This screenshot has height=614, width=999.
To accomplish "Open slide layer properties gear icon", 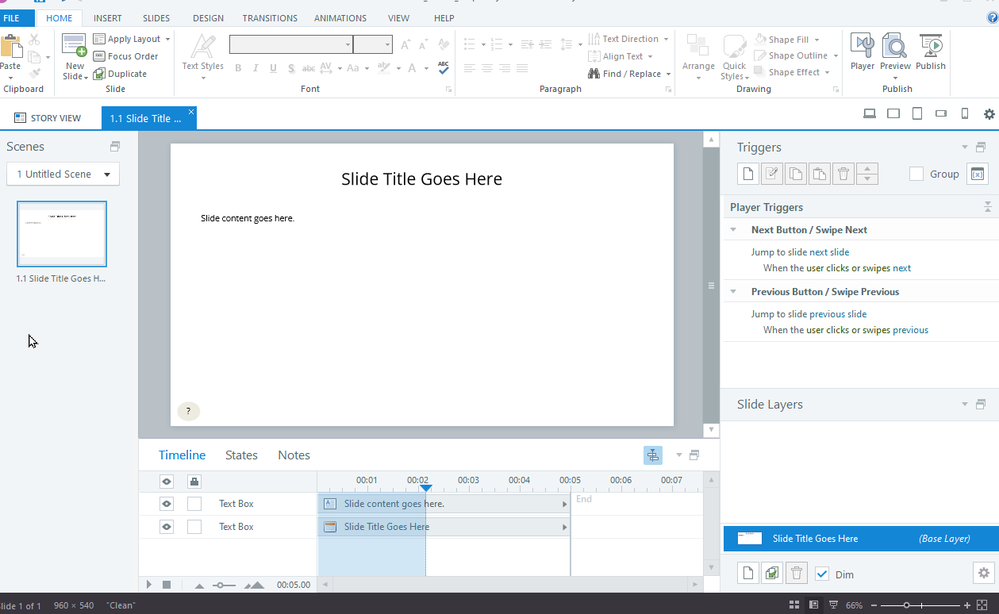I will point(981,573).
